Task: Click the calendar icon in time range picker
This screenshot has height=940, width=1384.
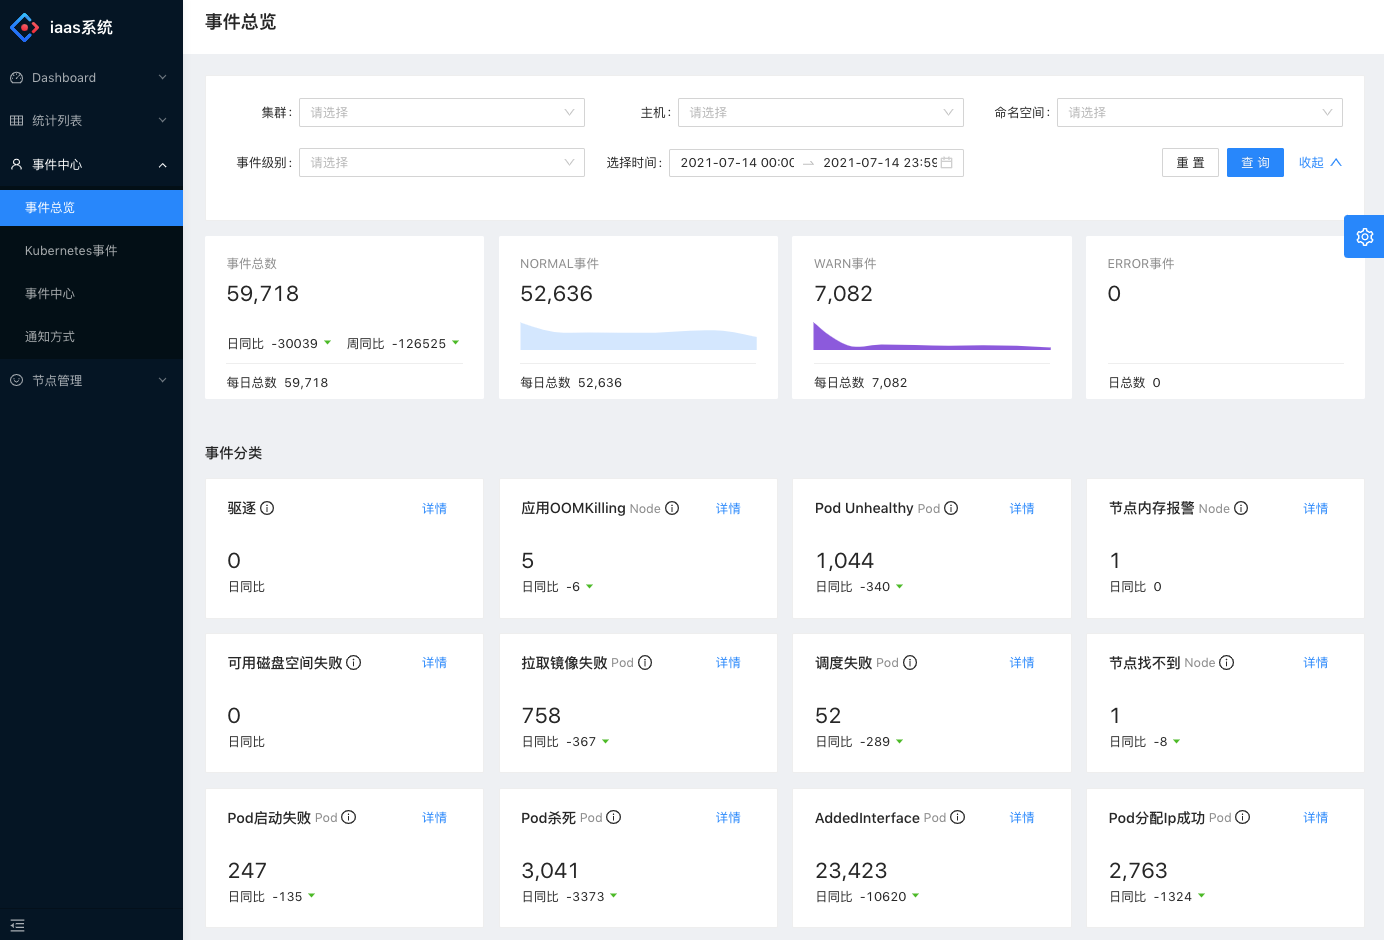Action: (947, 162)
